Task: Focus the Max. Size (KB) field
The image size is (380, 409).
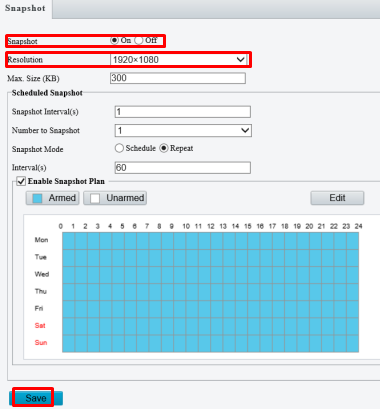Action: [x=178, y=78]
